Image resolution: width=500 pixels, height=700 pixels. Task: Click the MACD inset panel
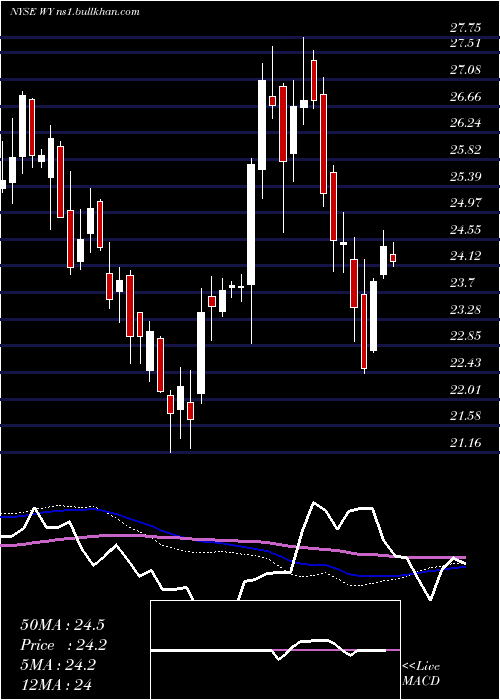275,650
